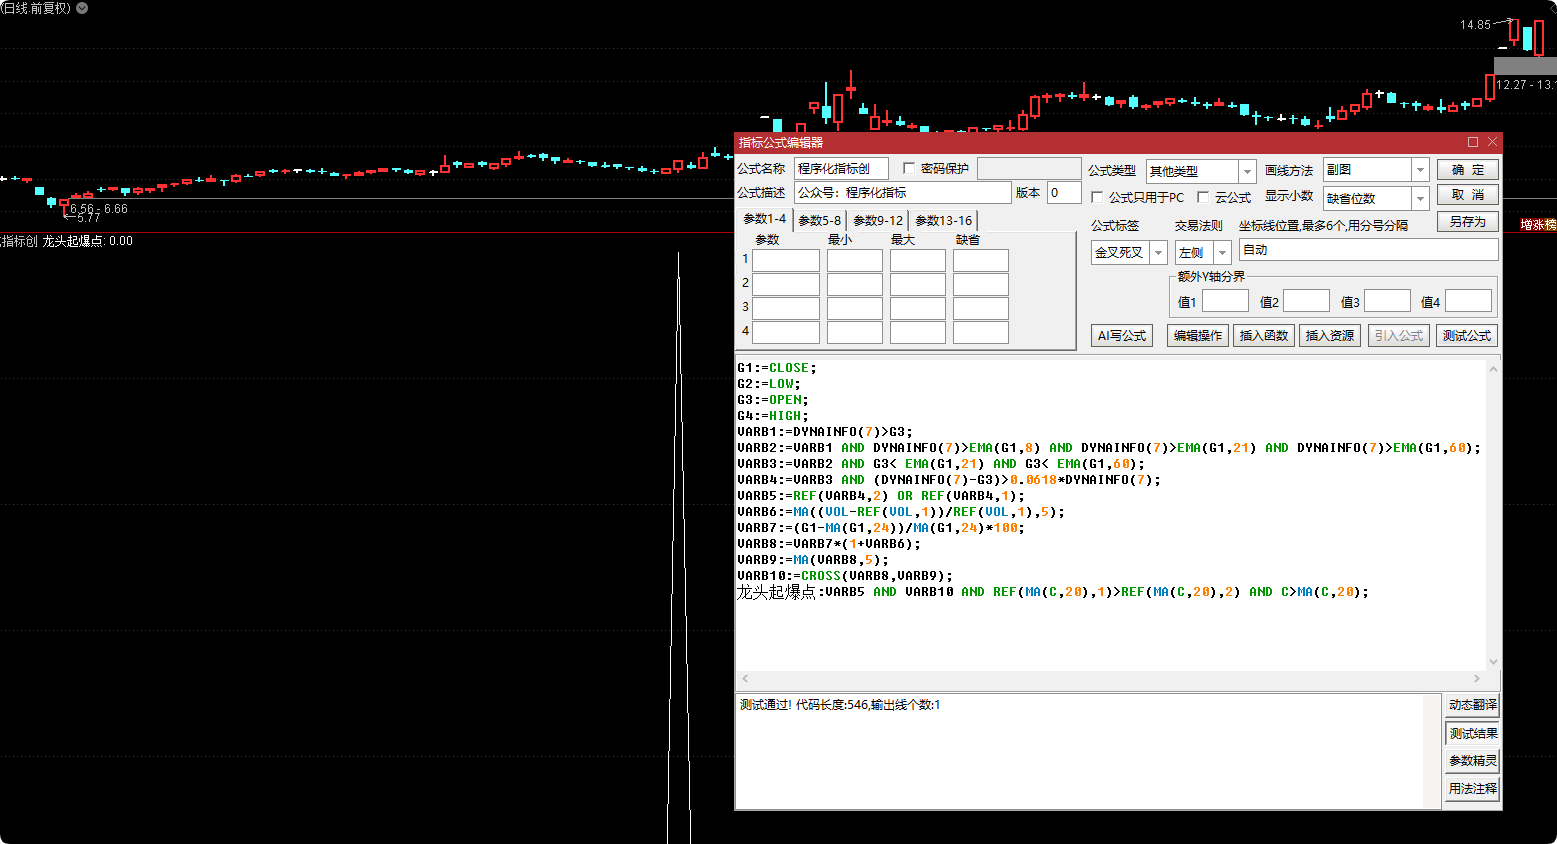Click the code editor scroll-down arrow

click(1493, 661)
